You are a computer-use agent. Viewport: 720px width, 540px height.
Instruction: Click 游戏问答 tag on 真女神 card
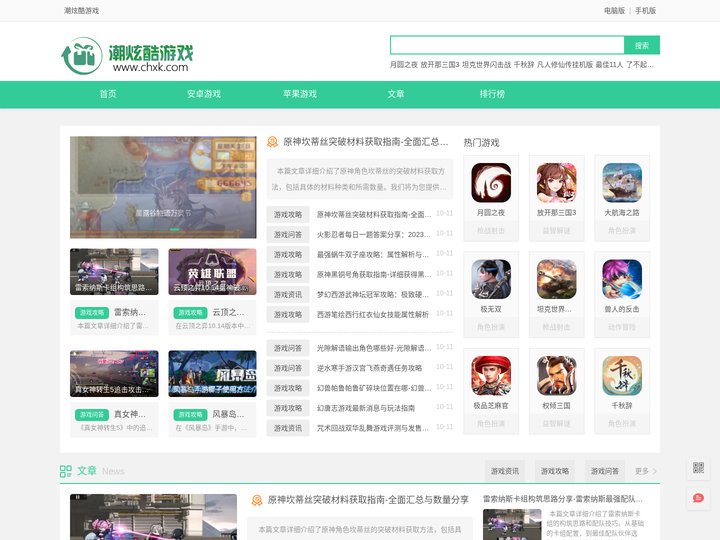[92, 415]
